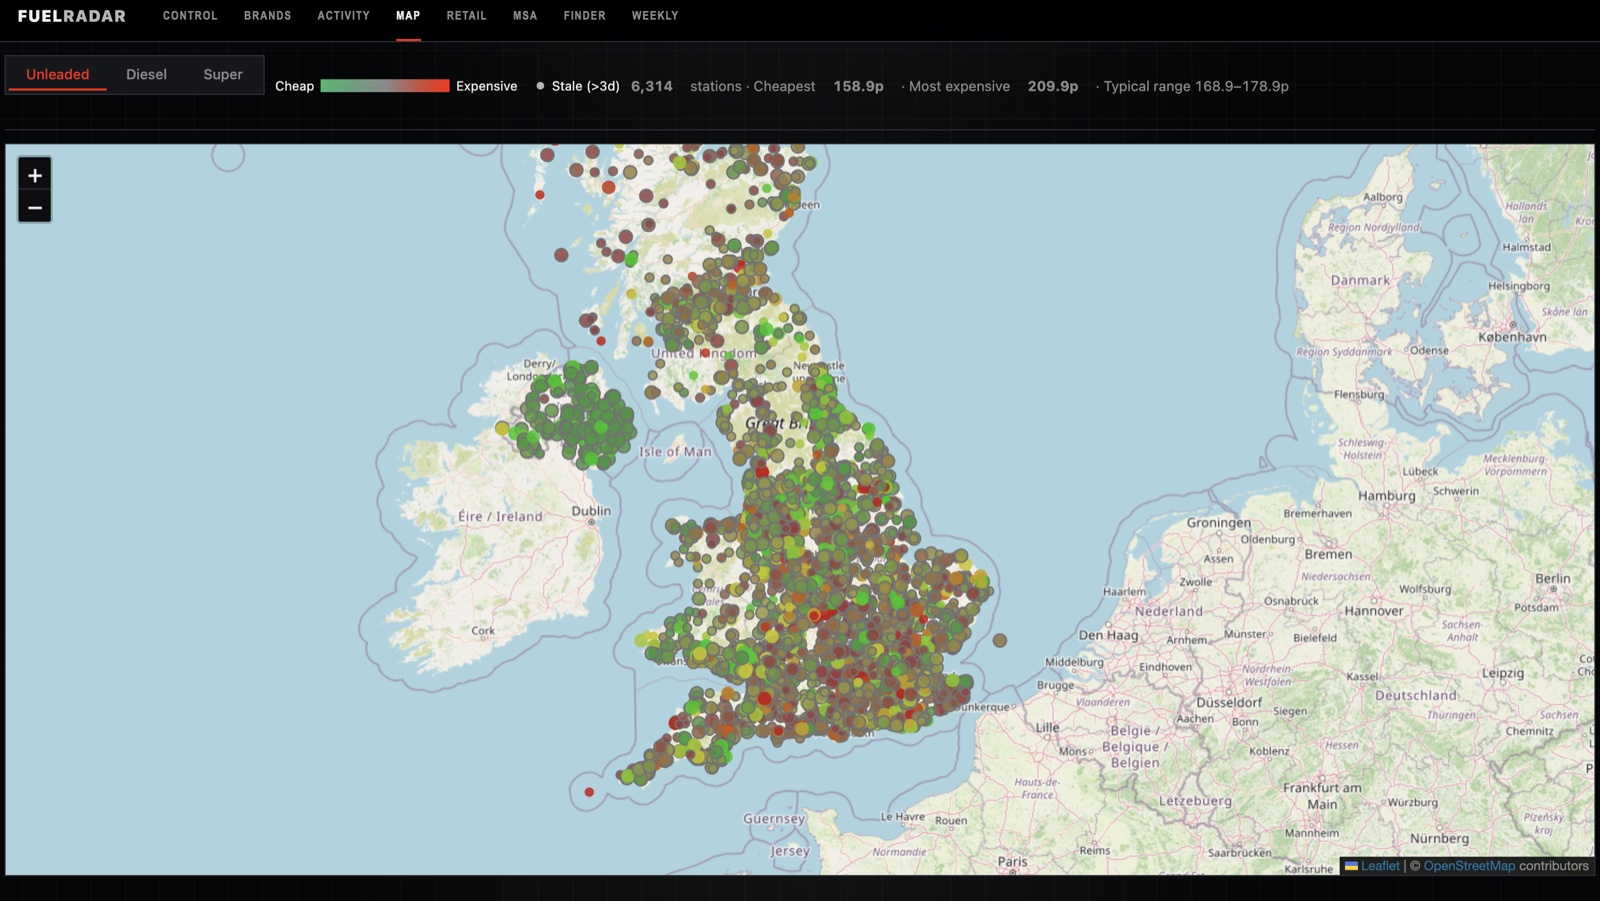Click the most expensive price 209.9p
The image size is (1600, 901).
(x=1053, y=86)
